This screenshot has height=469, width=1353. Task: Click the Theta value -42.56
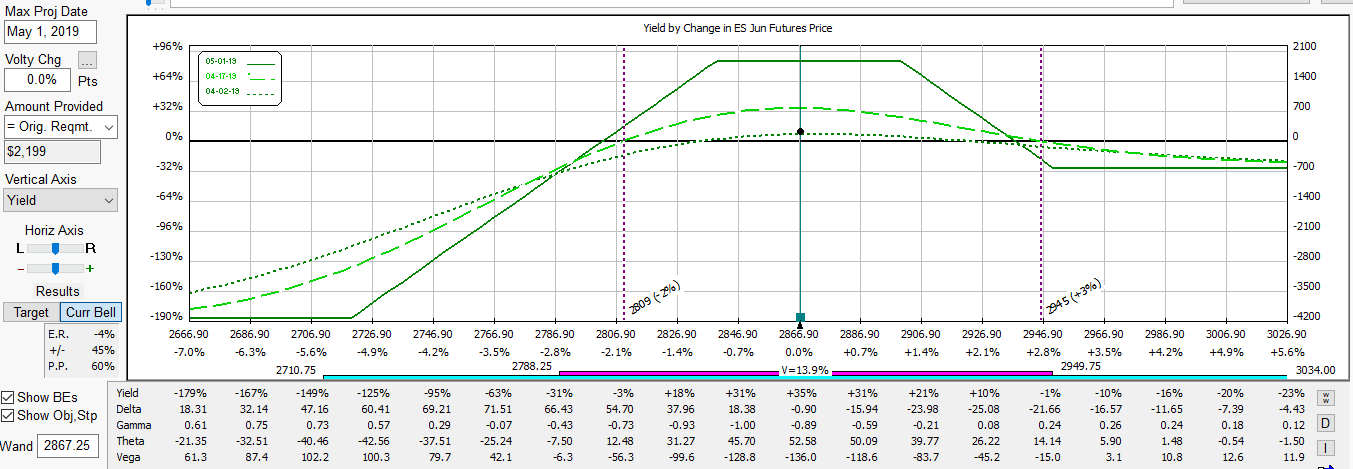tap(375, 441)
